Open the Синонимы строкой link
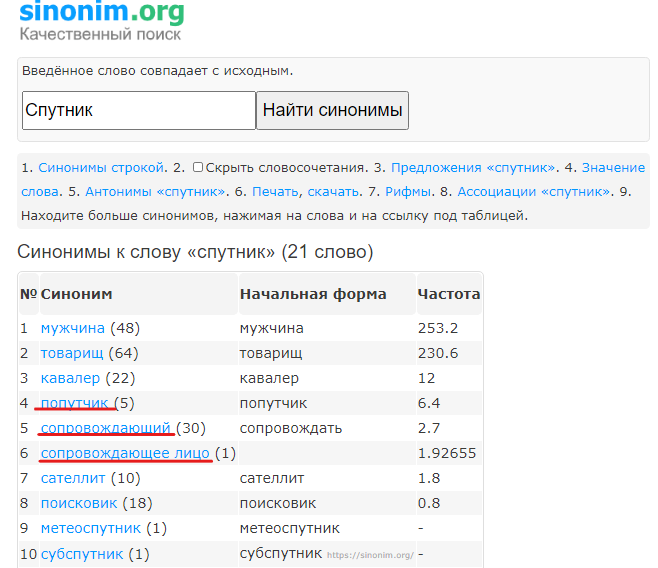The width and height of the screenshot is (658, 568). [x=101, y=168]
